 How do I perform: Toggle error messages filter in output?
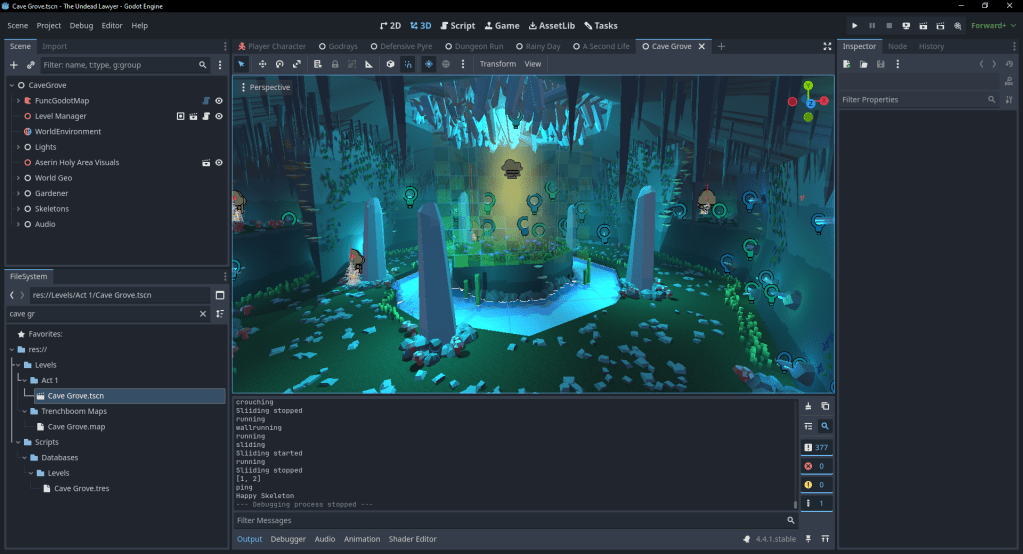pyautogui.click(x=816, y=466)
